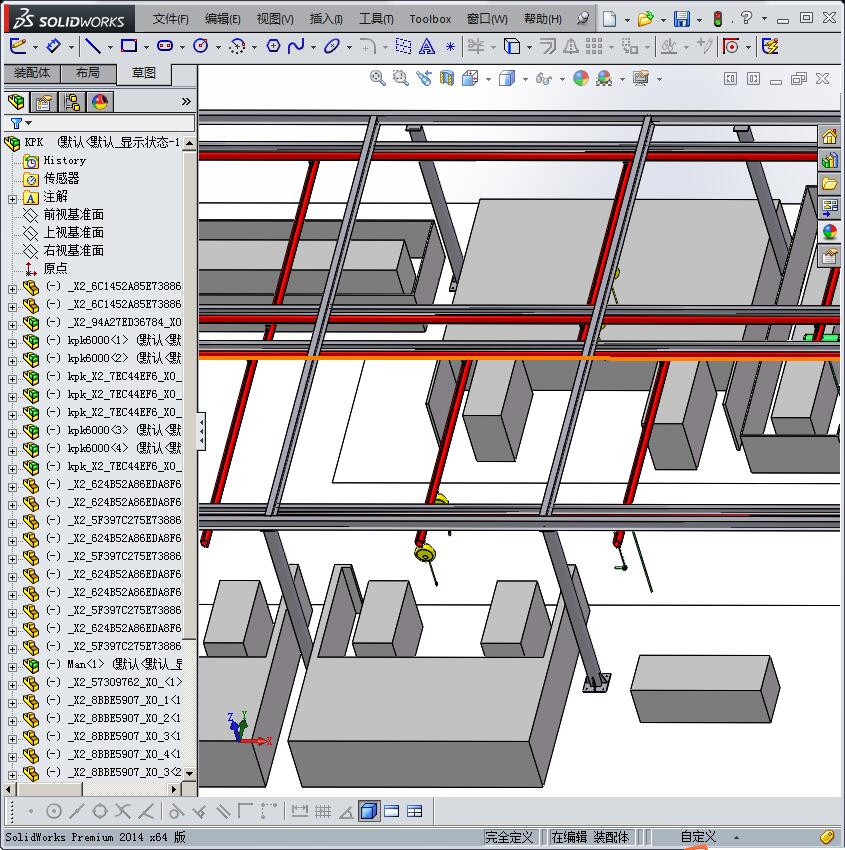Image resolution: width=845 pixels, height=850 pixels.
Task: Choose the Straight Slot tool
Action: [x=165, y=47]
